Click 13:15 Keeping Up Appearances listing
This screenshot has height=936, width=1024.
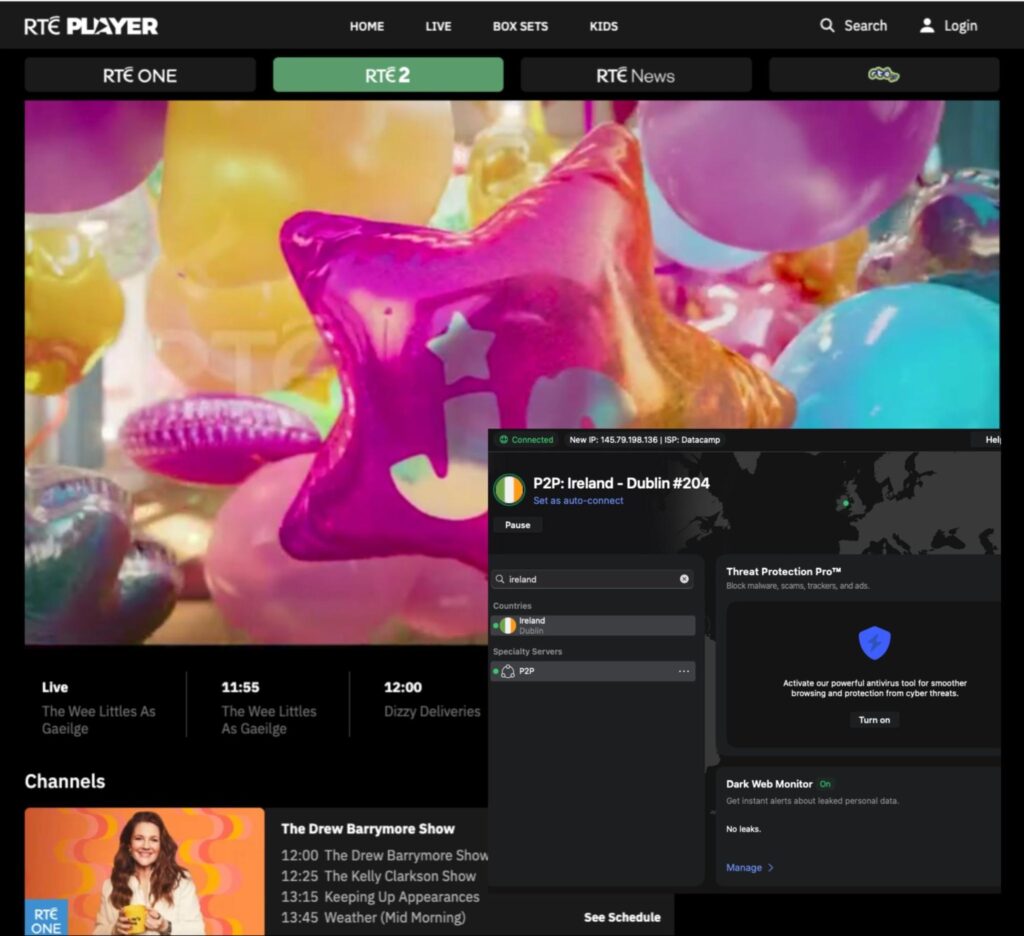click(380, 897)
